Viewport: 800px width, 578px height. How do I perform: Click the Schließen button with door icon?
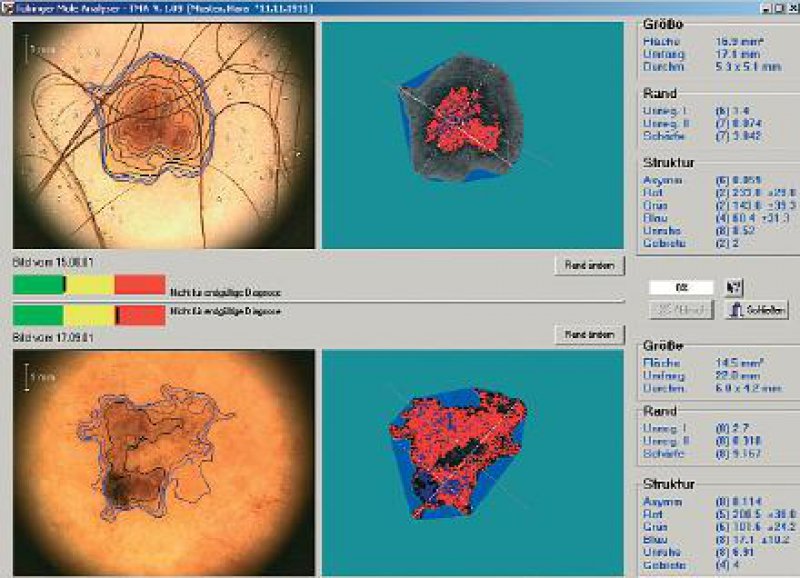(757, 310)
